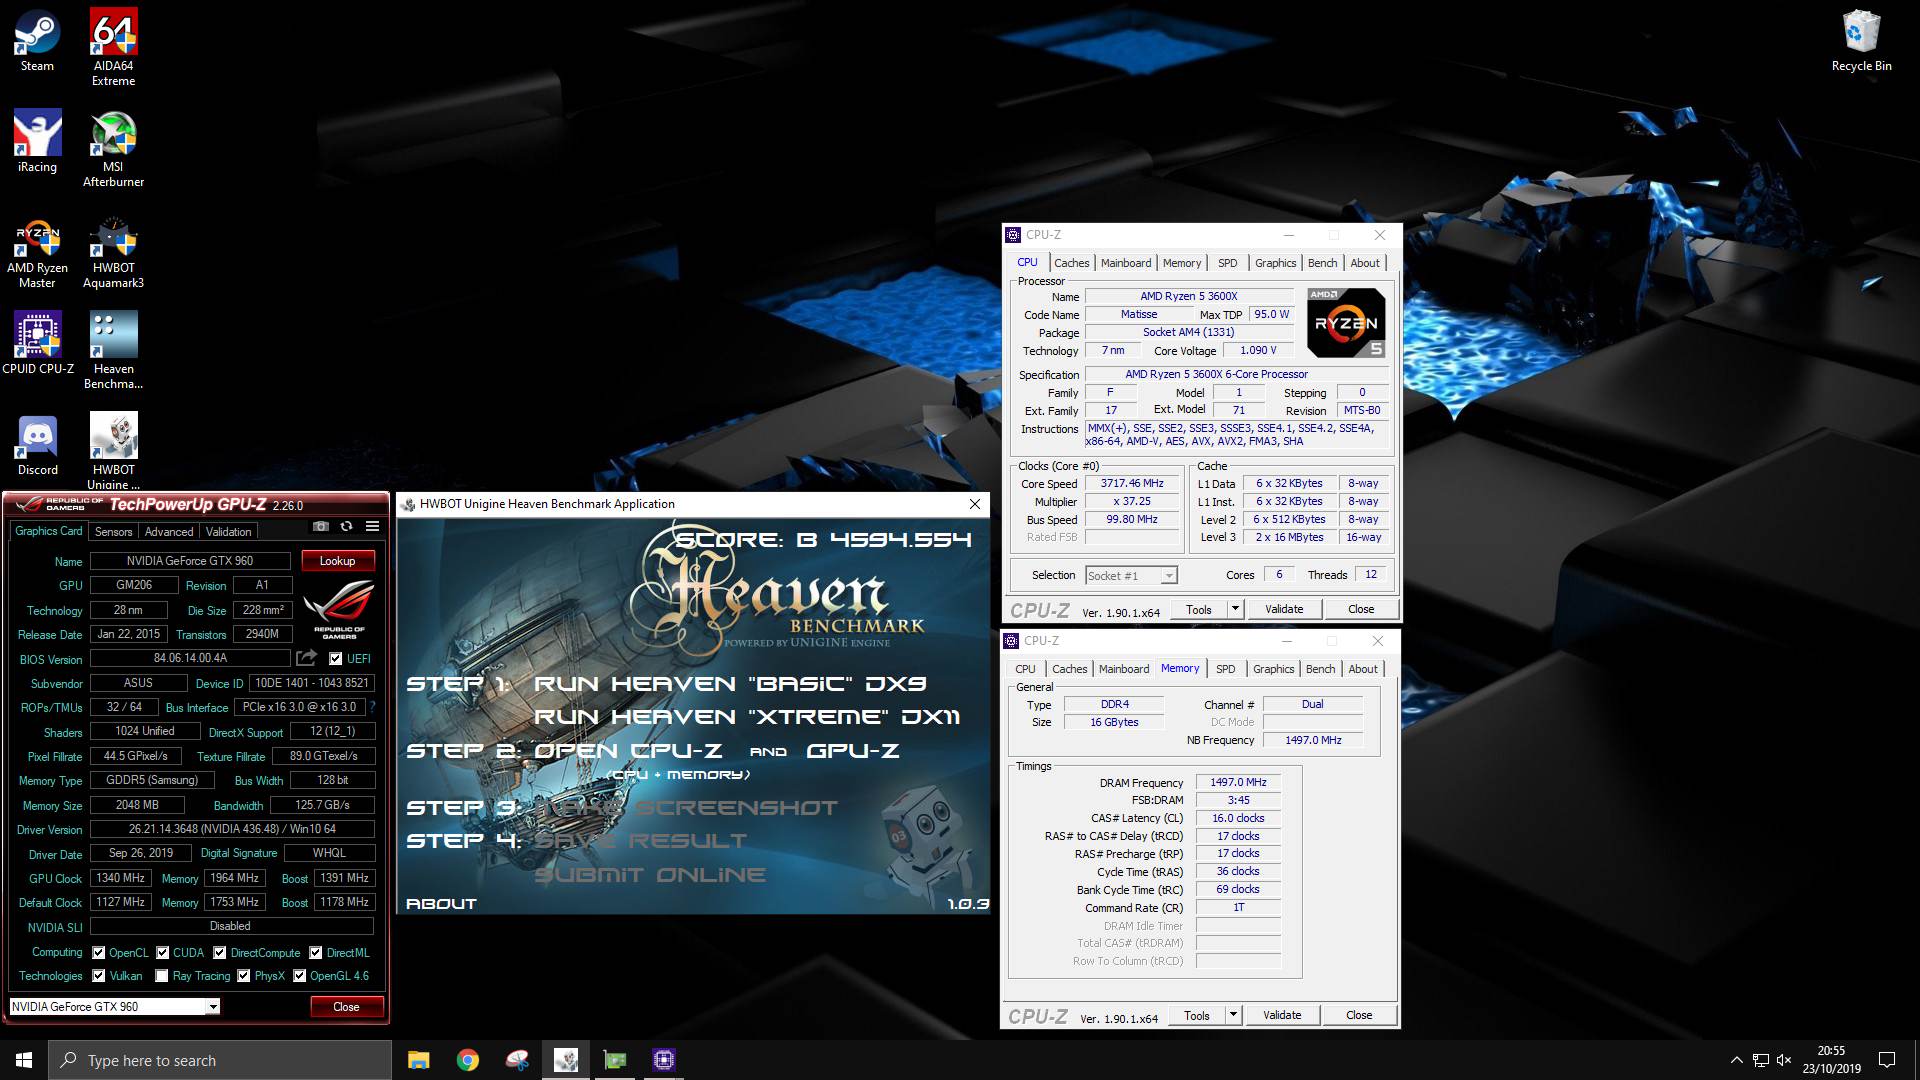Click Close button in lower CPU-Z
Viewport: 1920px width, 1080px height.
pos(1359,1015)
